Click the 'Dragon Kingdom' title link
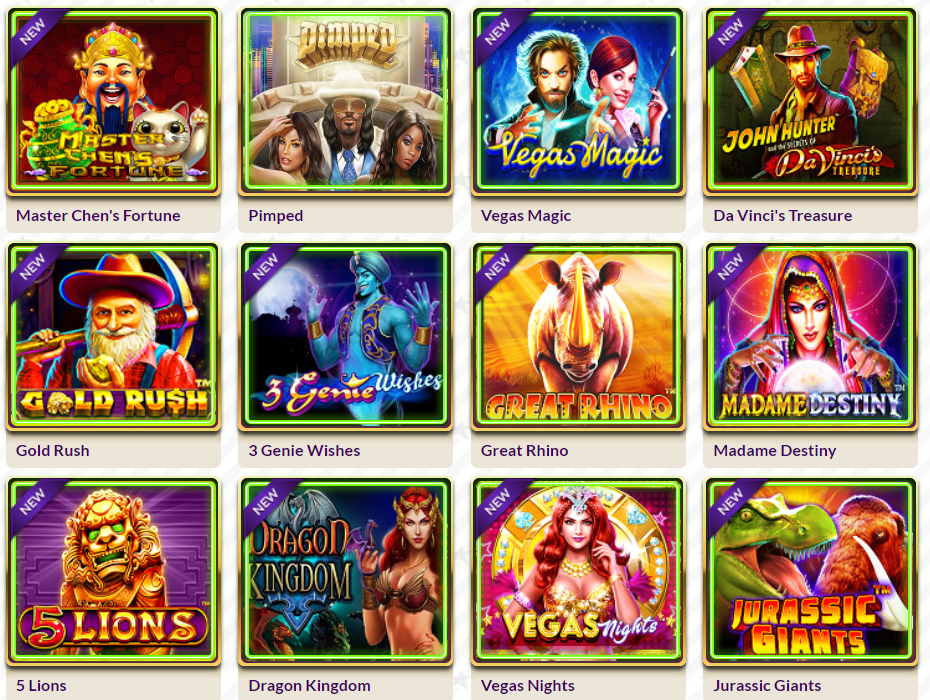The image size is (930, 700). [x=310, y=686]
